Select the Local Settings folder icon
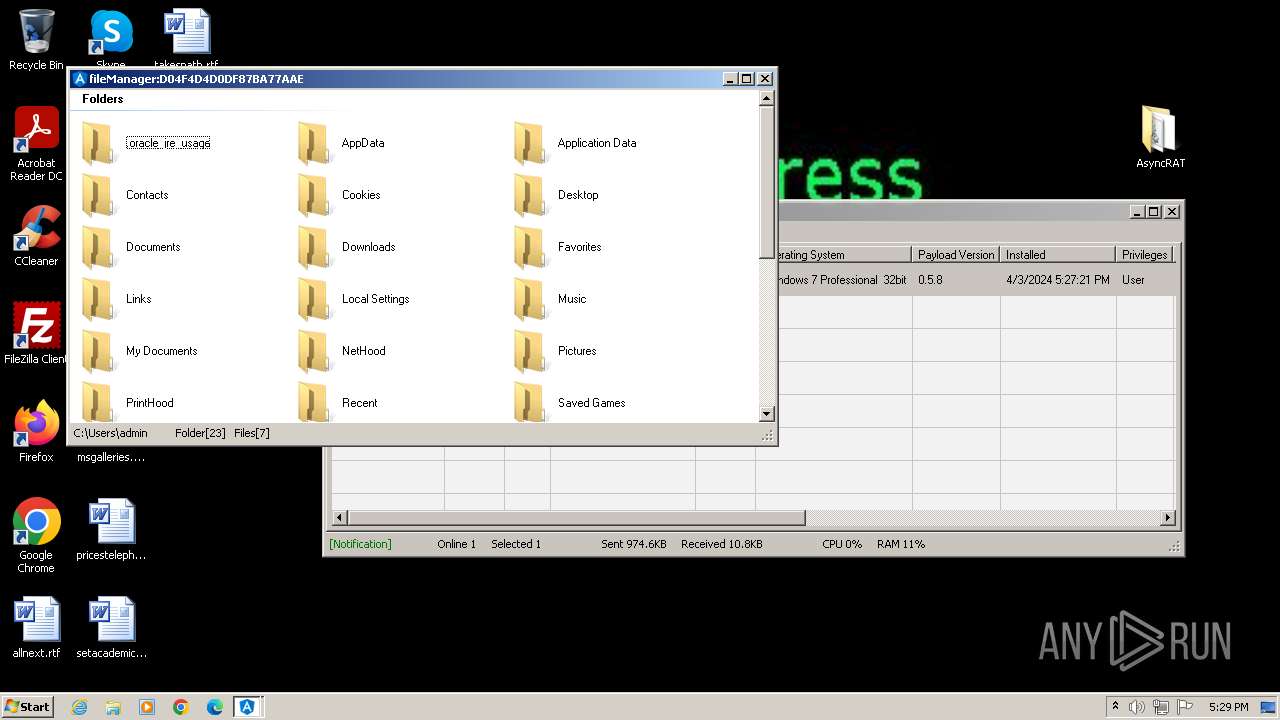Viewport: 1280px width, 720px height. point(314,299)
